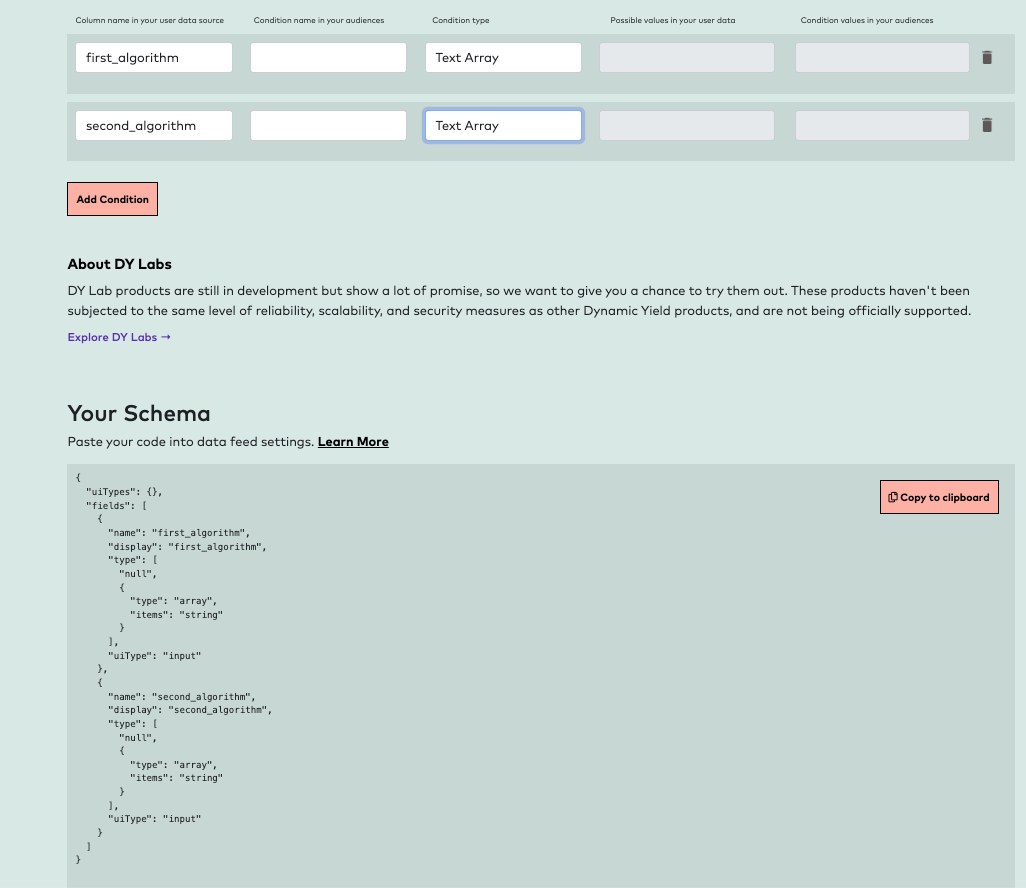Click the "Your Schema" heading

click(139, 414)
